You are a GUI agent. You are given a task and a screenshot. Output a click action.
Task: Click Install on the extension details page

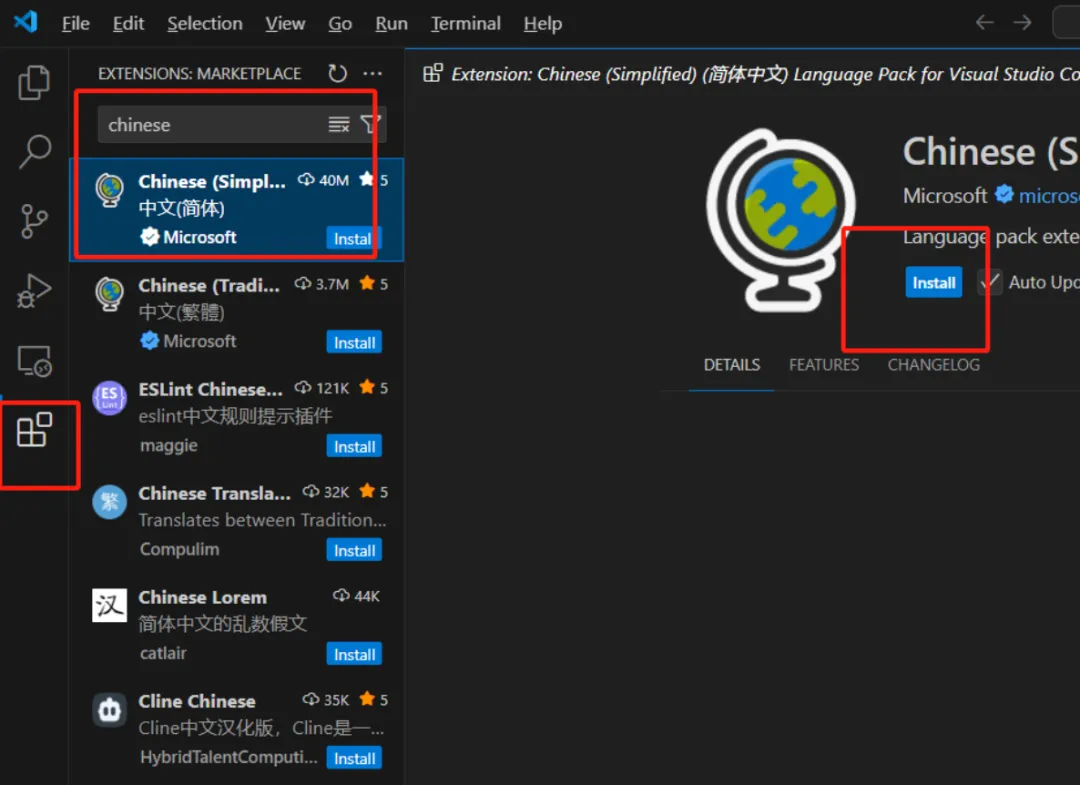(x=933, y=282)
